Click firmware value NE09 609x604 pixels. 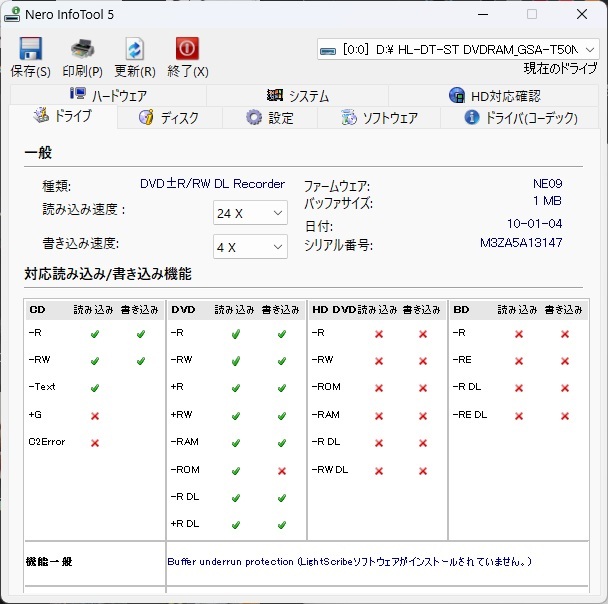tap(548, 183)
